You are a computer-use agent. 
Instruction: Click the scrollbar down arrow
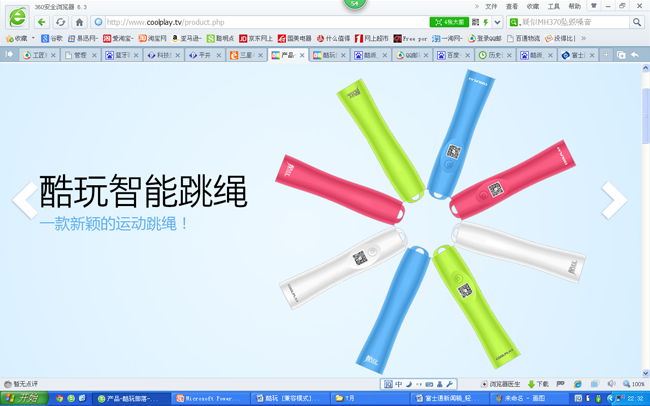pyautogui.click(x=645, y=373)
